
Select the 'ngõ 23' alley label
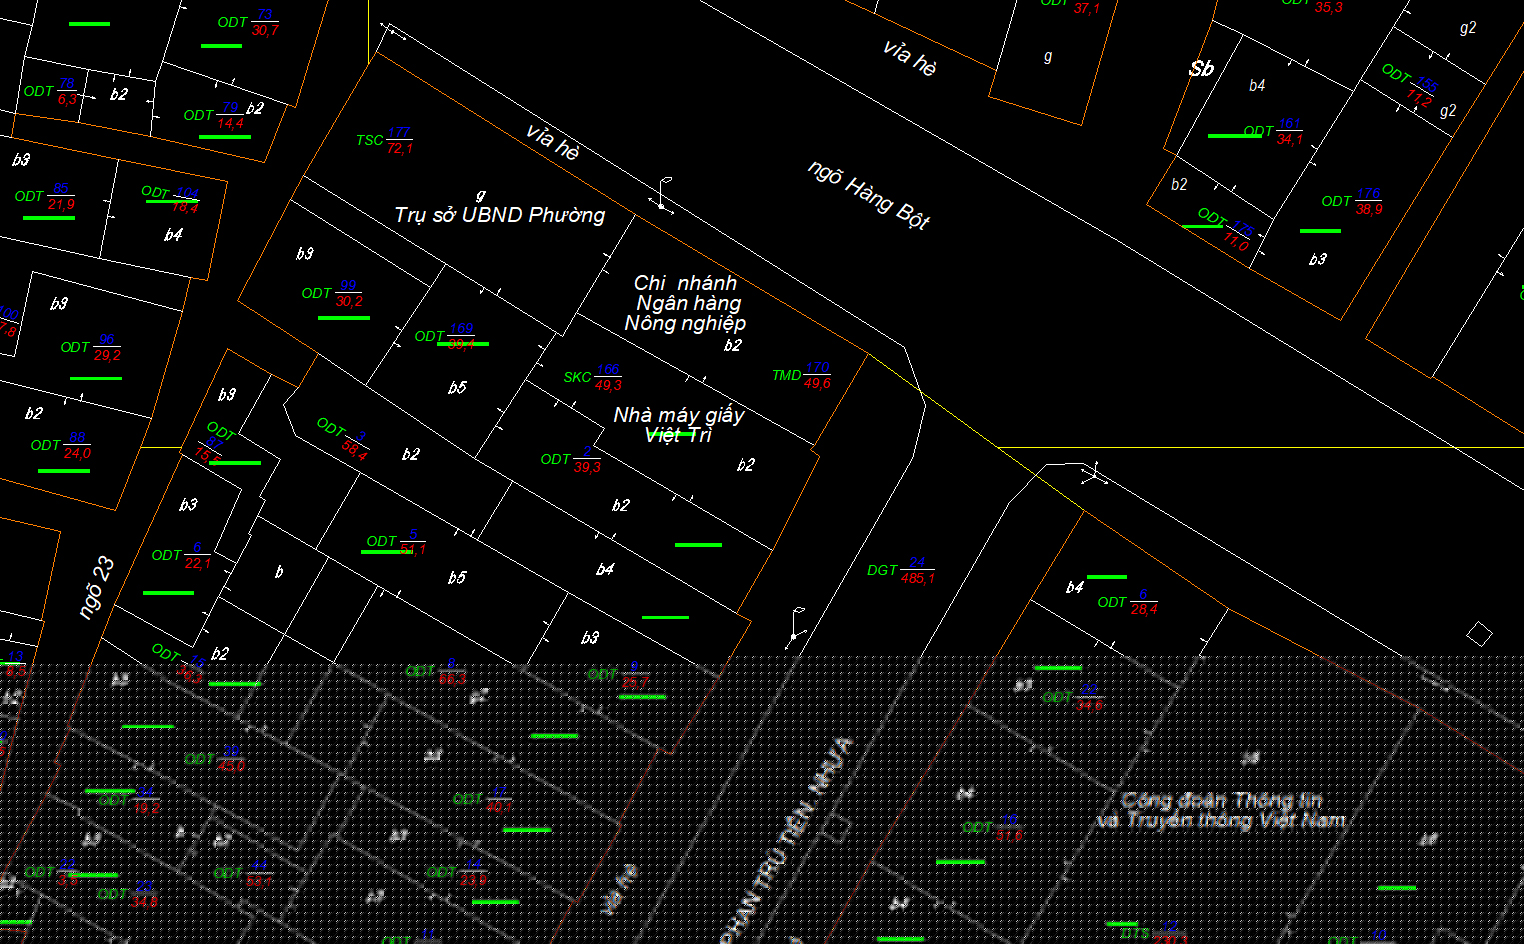97,588
